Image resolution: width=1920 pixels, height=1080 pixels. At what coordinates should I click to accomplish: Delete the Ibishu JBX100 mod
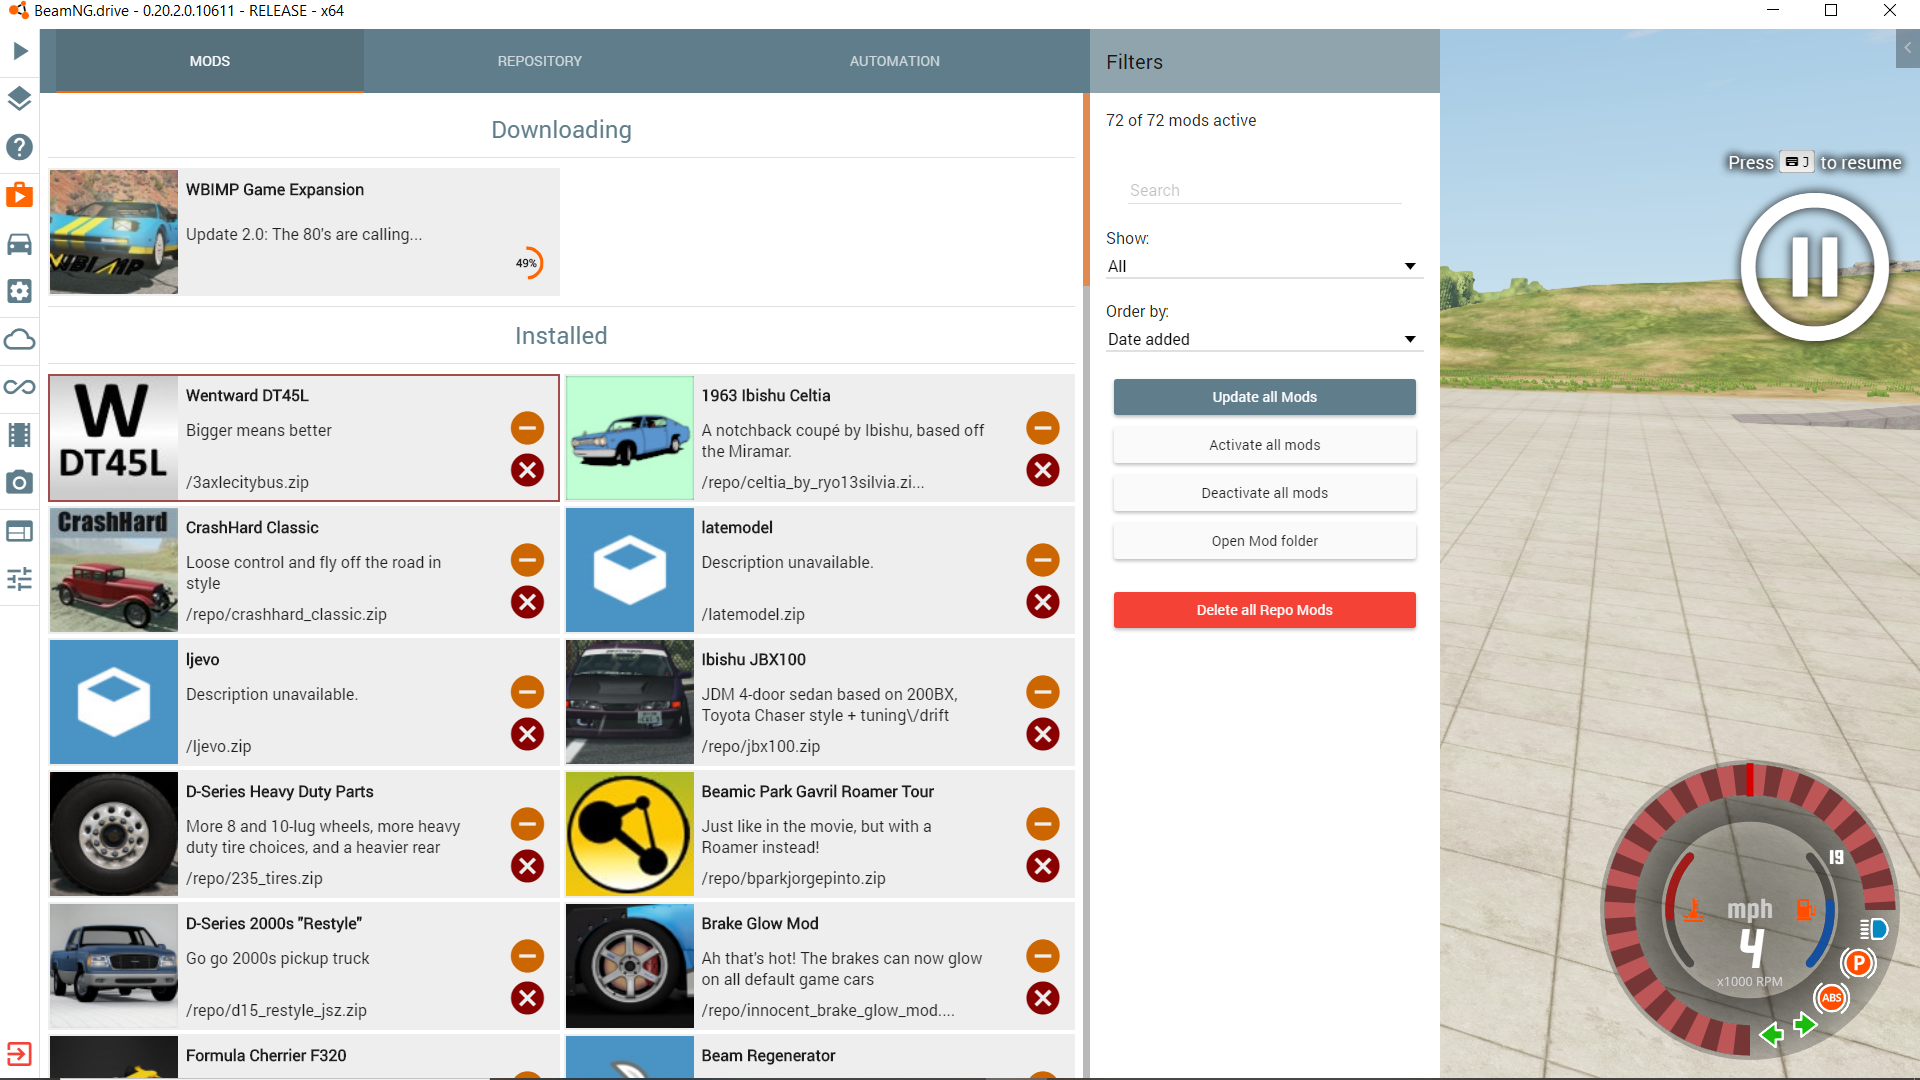click(x=1043, y=734)
